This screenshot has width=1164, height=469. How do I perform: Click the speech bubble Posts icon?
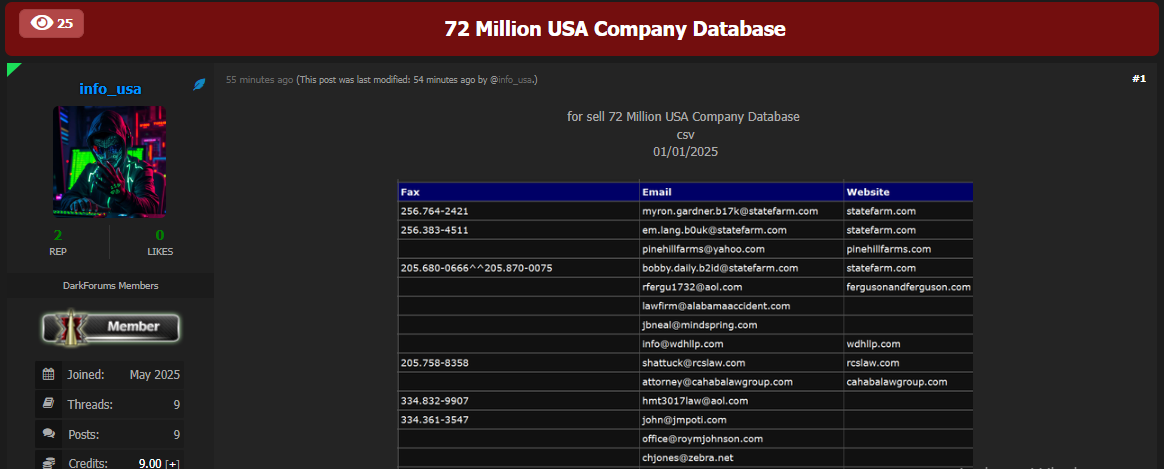[x=48, y=435]
